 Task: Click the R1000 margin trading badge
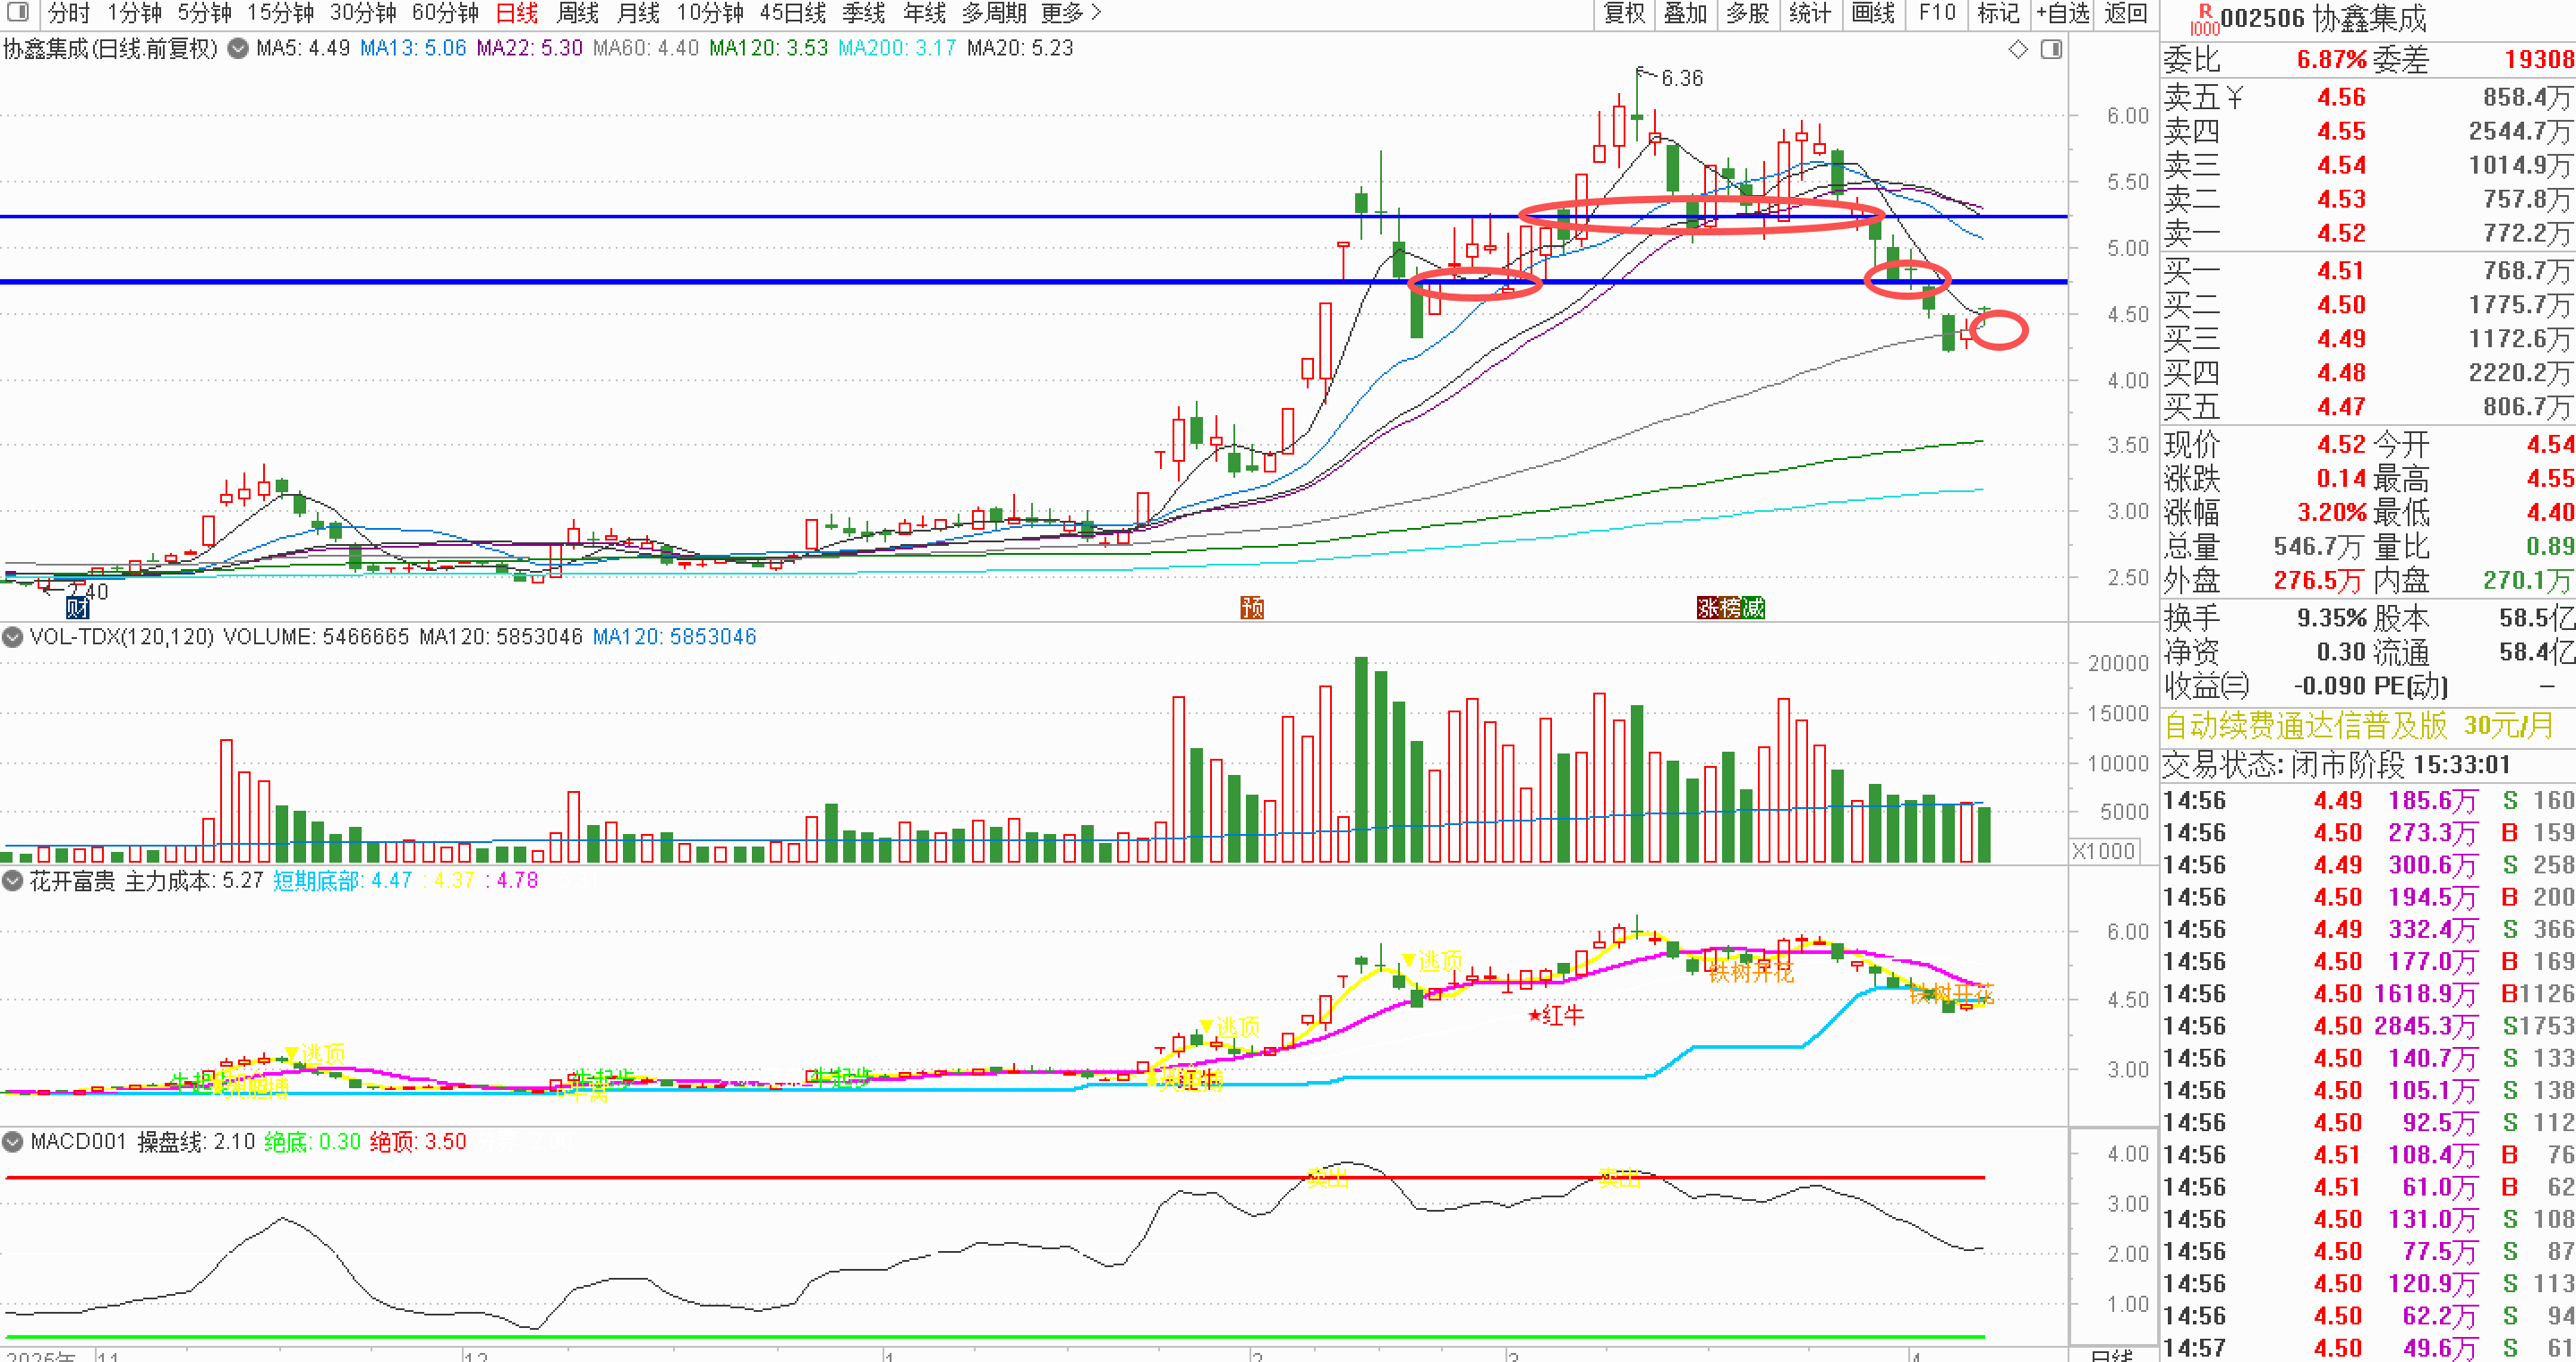2204,19
